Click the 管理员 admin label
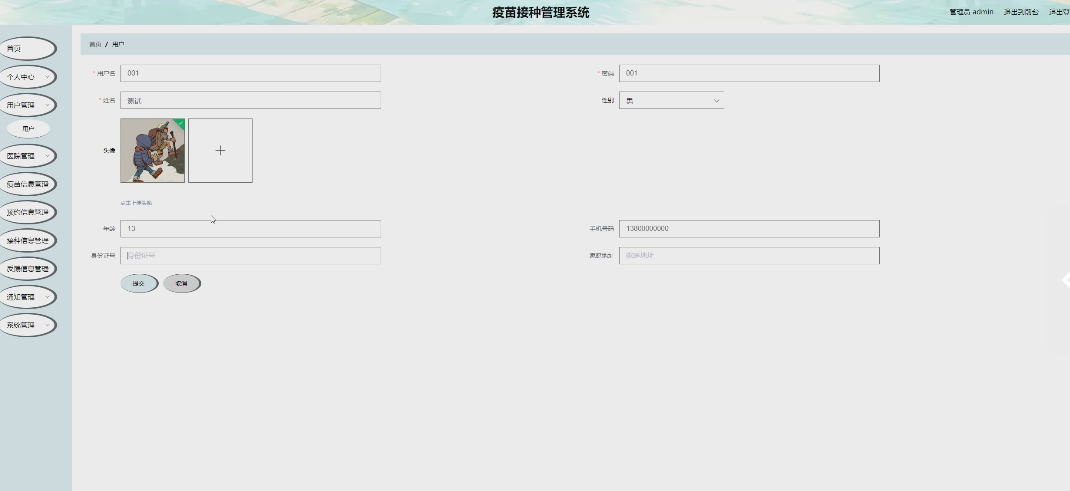This screenshot has height=491, width=1070. (x=971, y=12)
